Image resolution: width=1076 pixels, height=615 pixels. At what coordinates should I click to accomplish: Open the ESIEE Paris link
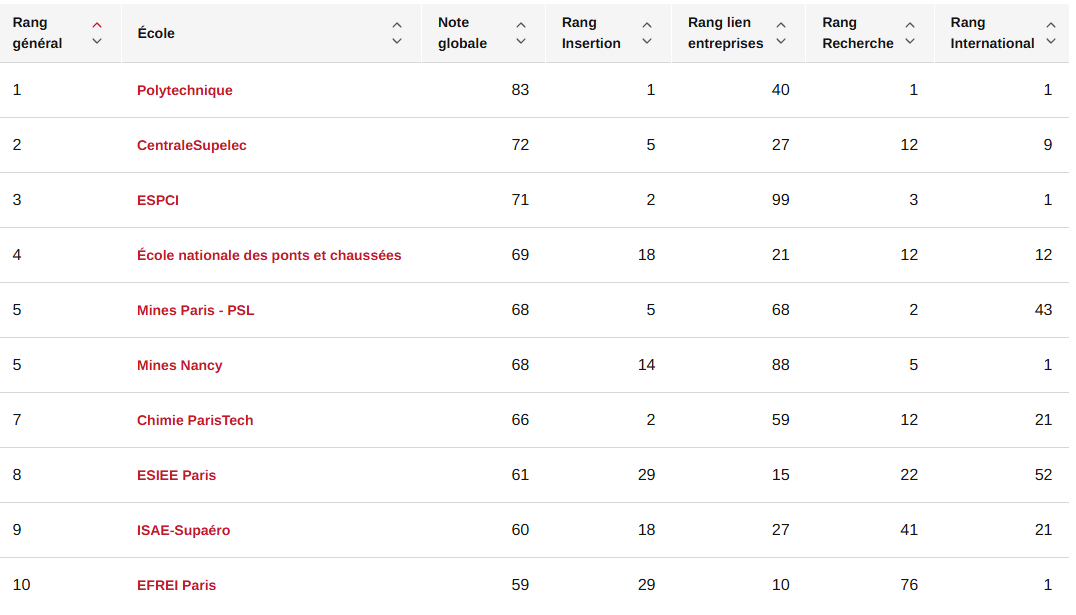tap(176, 475)
